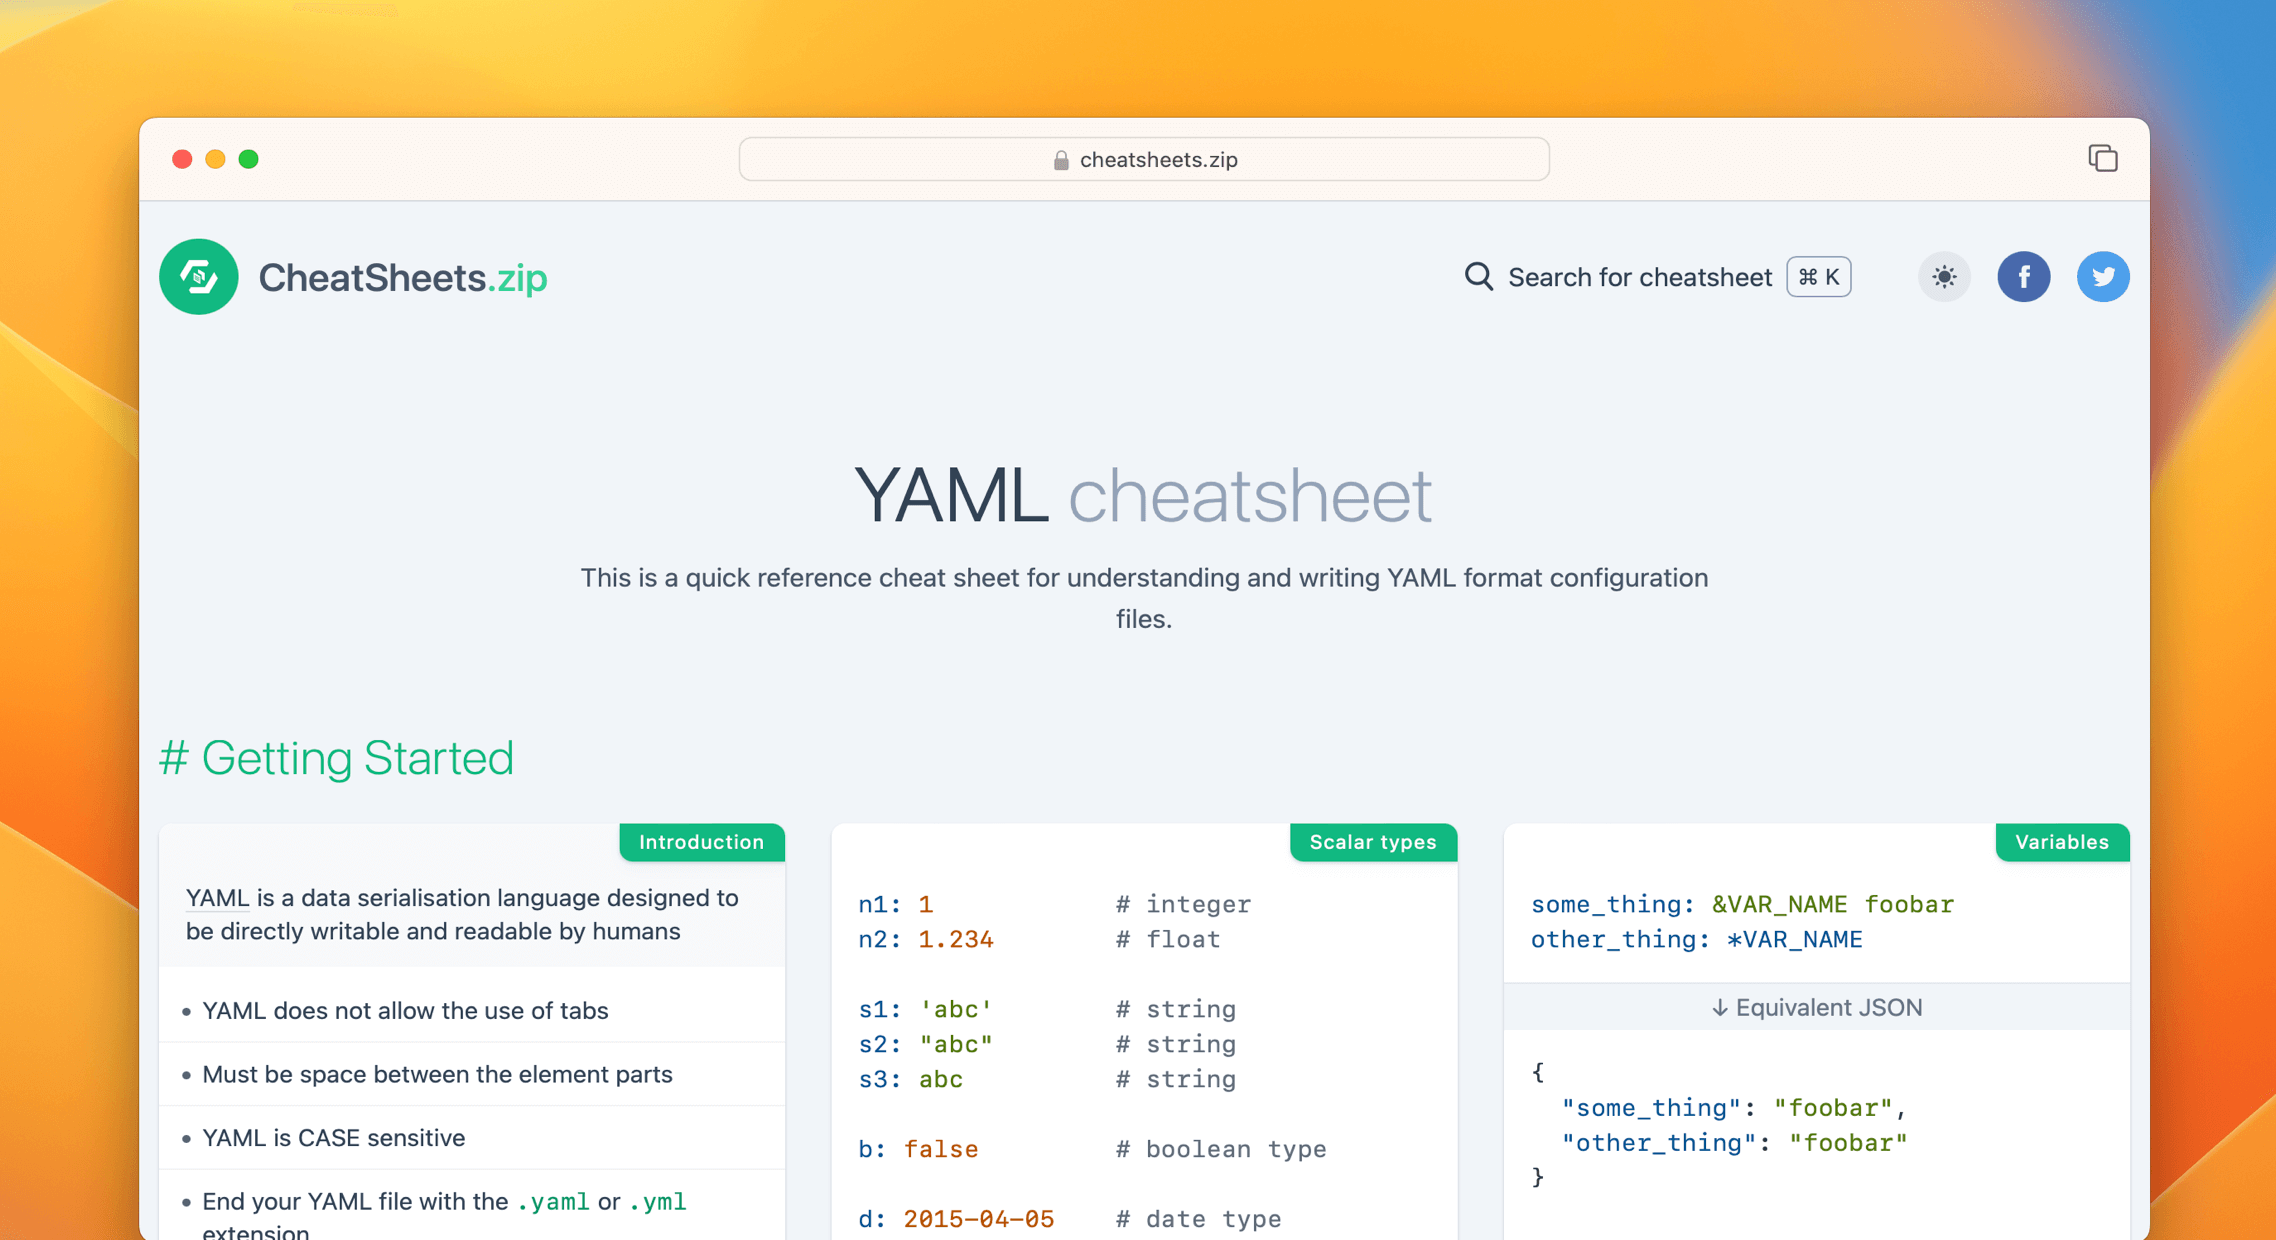2276x1240 pixels.
Task: Open the CheatSheets.zip home link text
Action: [x=402, y=277]
